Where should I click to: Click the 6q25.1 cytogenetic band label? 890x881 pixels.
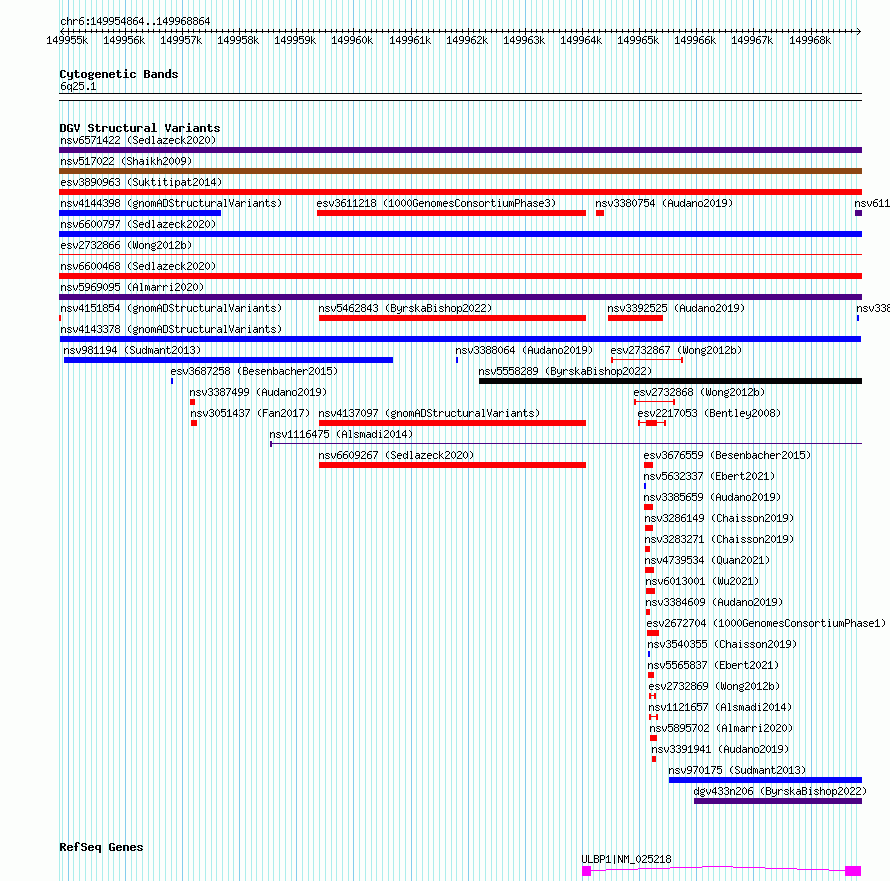pos(78,86)
